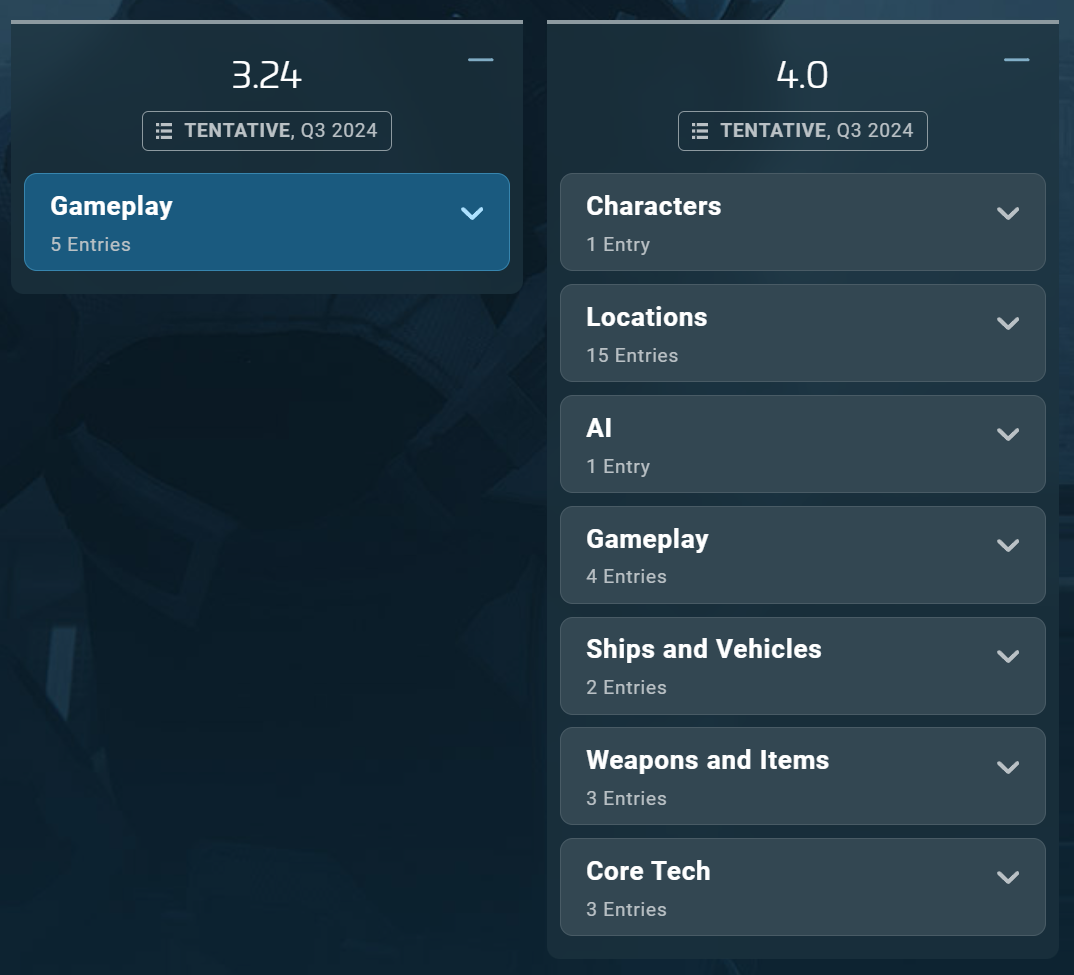Expand the Locations chevron

click(x=1008, y=323)
